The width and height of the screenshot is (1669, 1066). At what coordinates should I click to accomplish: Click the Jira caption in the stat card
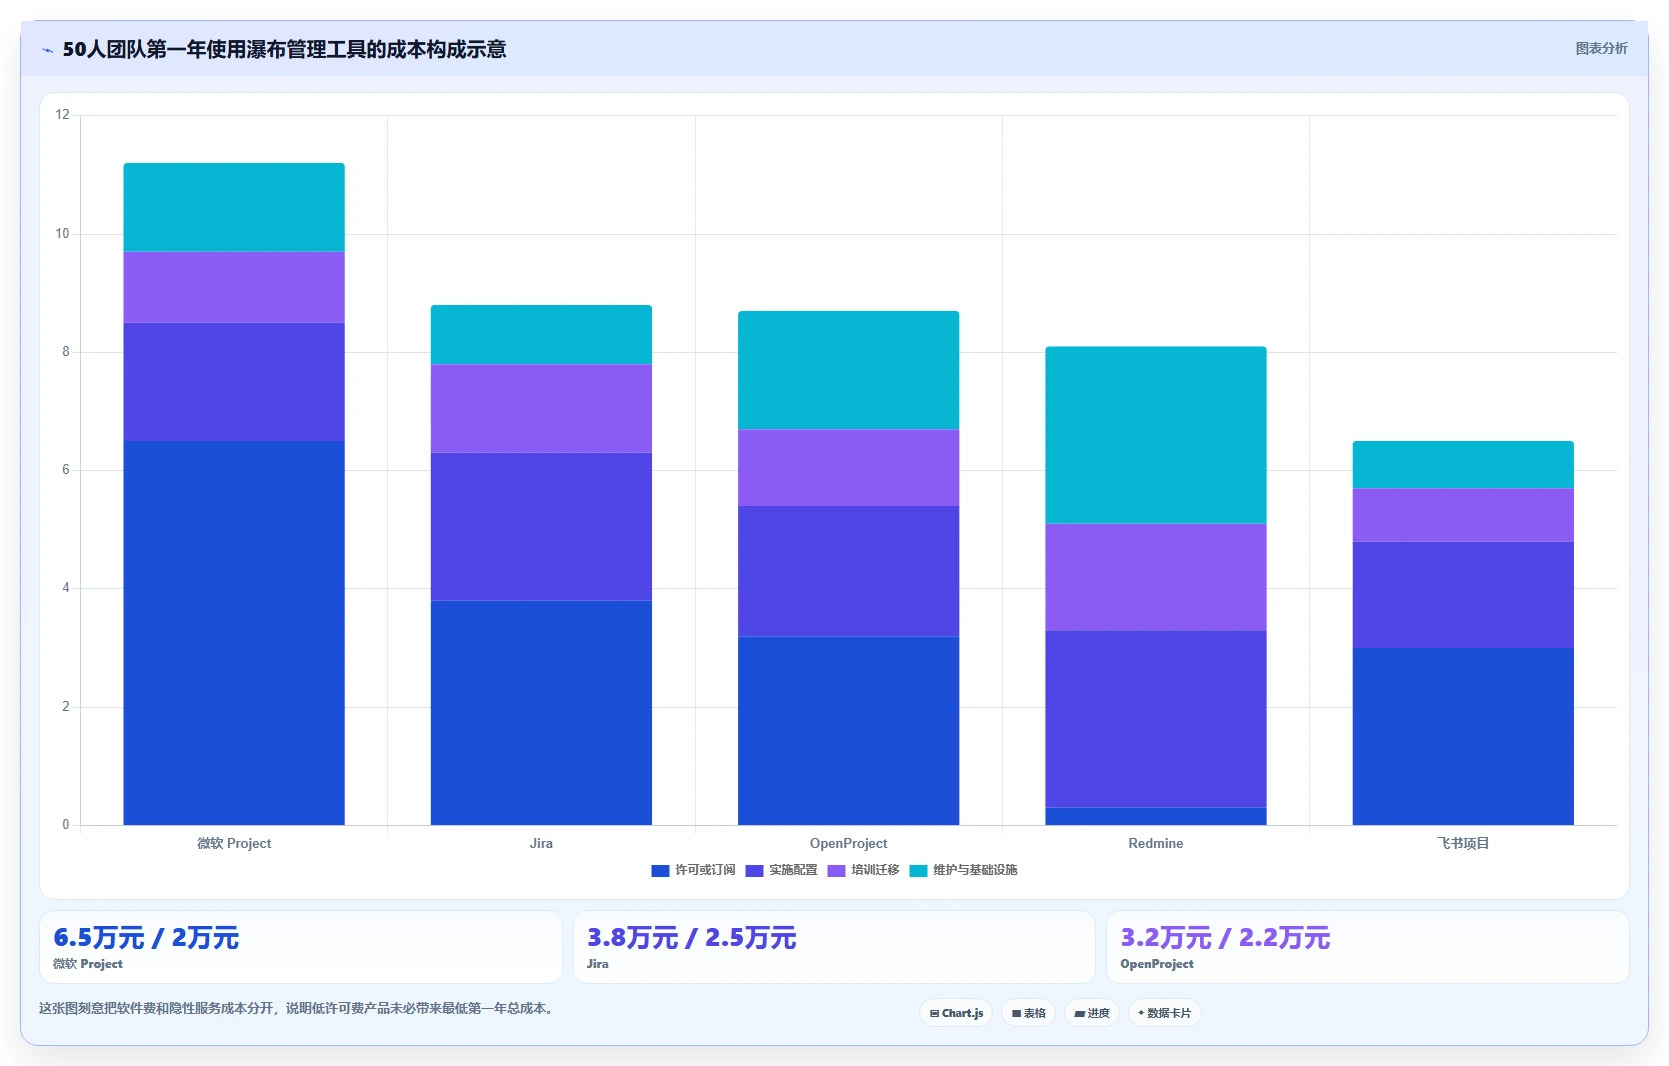598,964
